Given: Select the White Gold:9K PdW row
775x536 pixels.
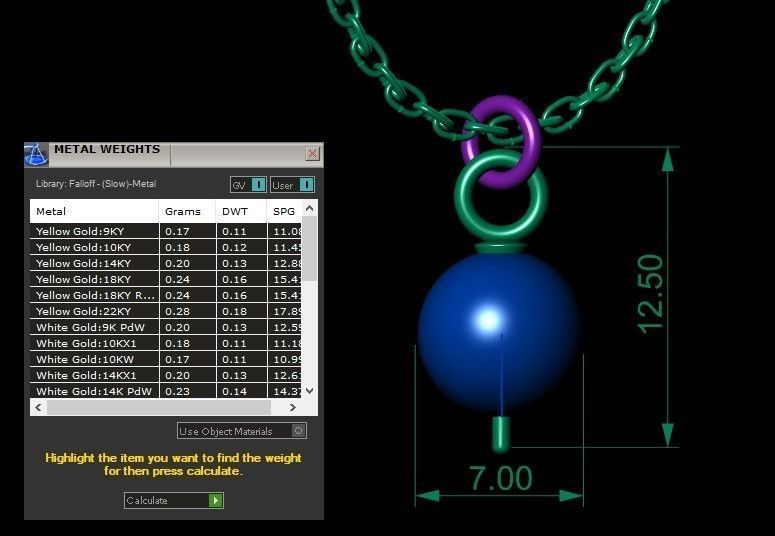Looking at the screenshot, I should [166, 327].
